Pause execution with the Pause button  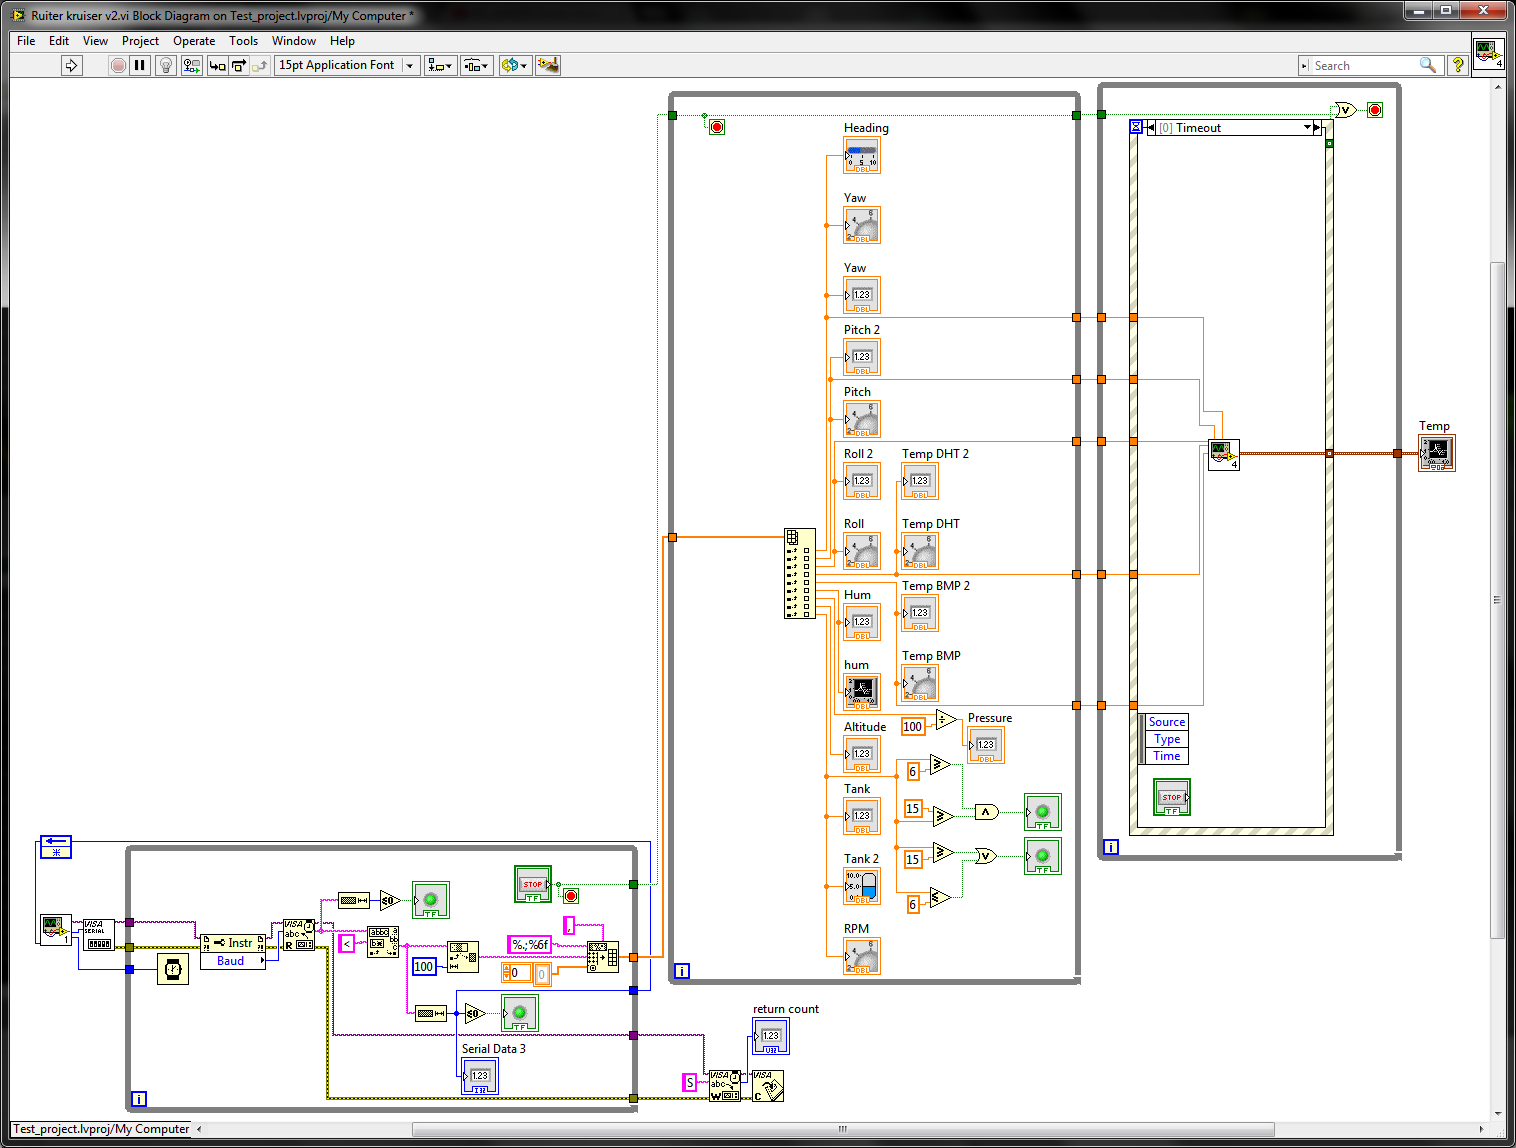click(x=140, y=65)
